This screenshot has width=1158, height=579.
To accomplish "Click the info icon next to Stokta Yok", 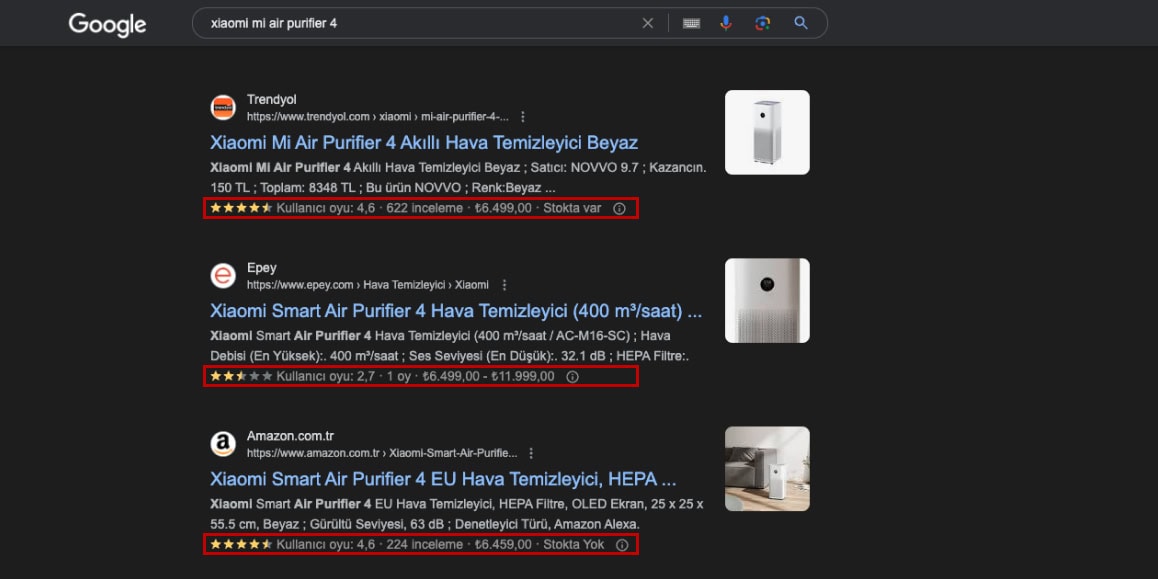I will pyautogui.click(x=622, y=545).
